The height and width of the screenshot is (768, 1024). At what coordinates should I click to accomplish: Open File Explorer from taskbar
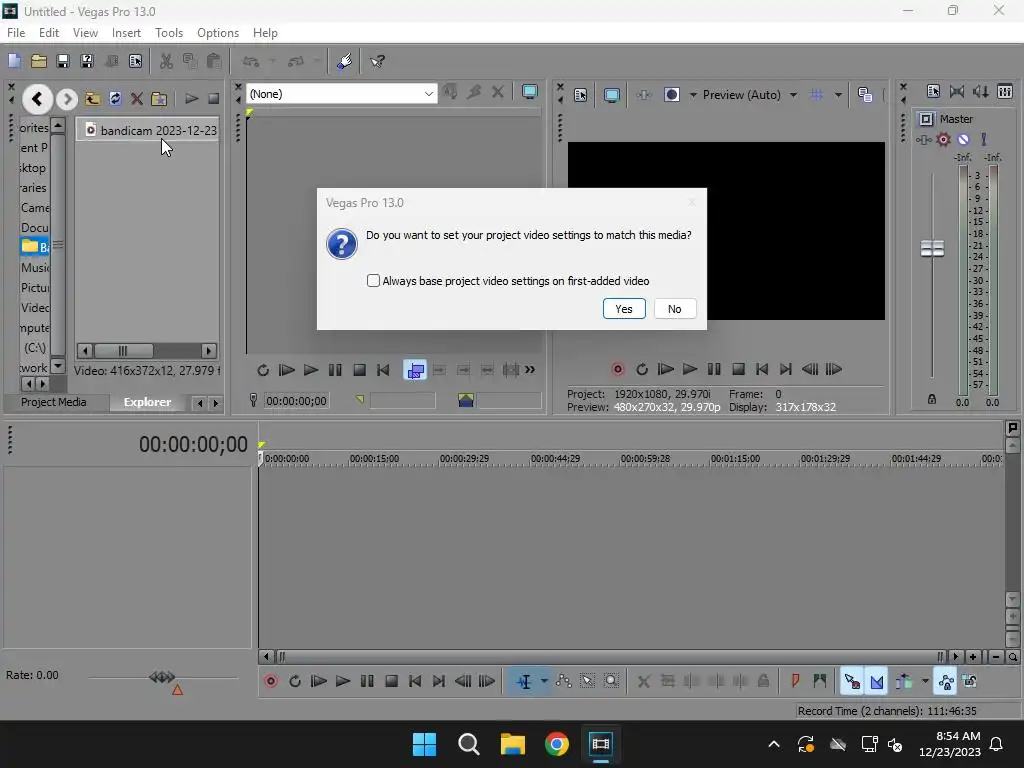(x=513, y=744)
